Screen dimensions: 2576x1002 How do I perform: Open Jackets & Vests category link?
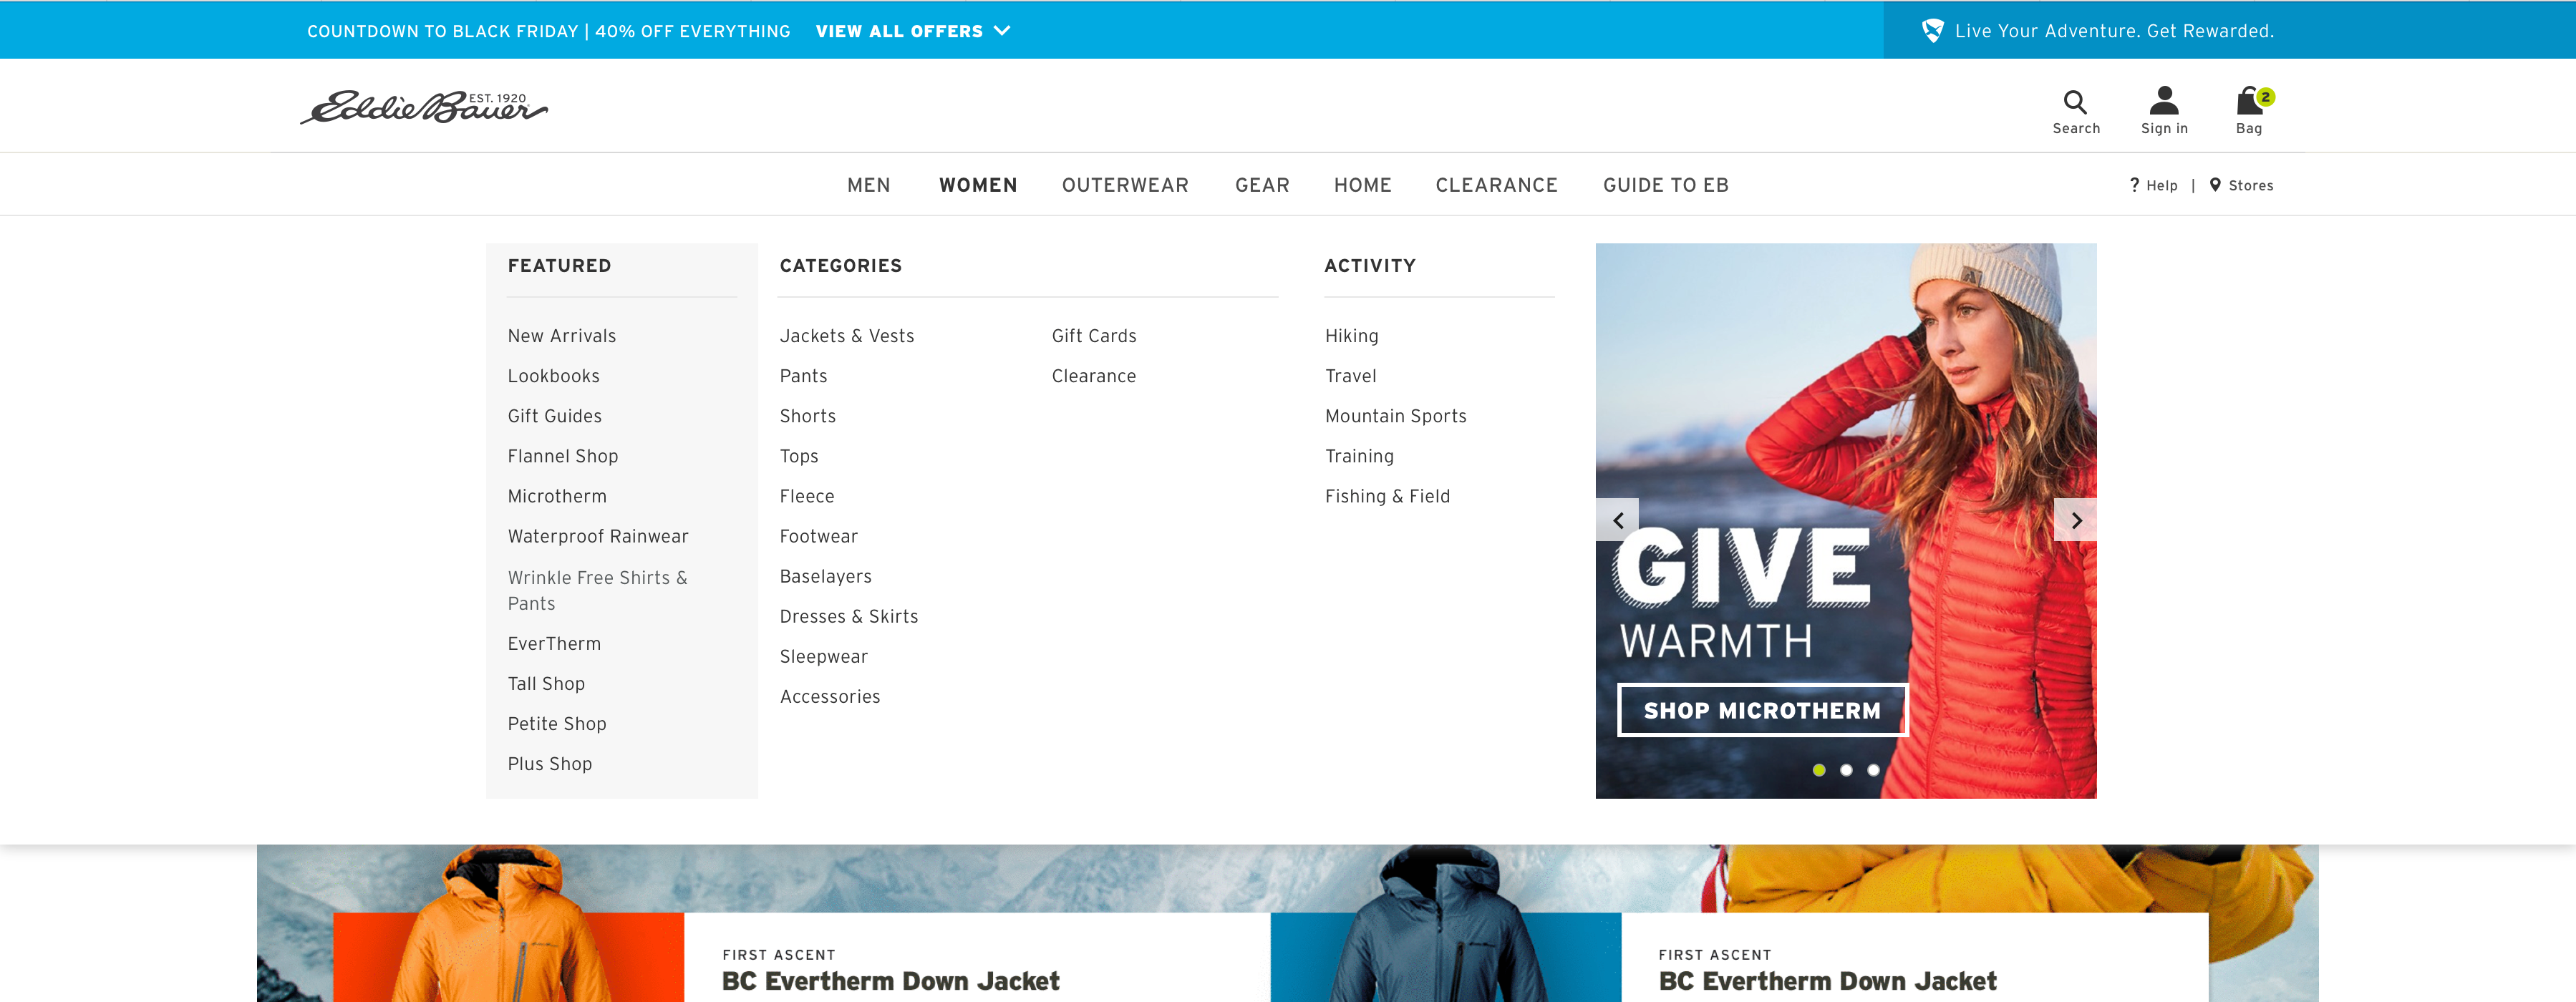pyautogui.click(x=846, y=336)
